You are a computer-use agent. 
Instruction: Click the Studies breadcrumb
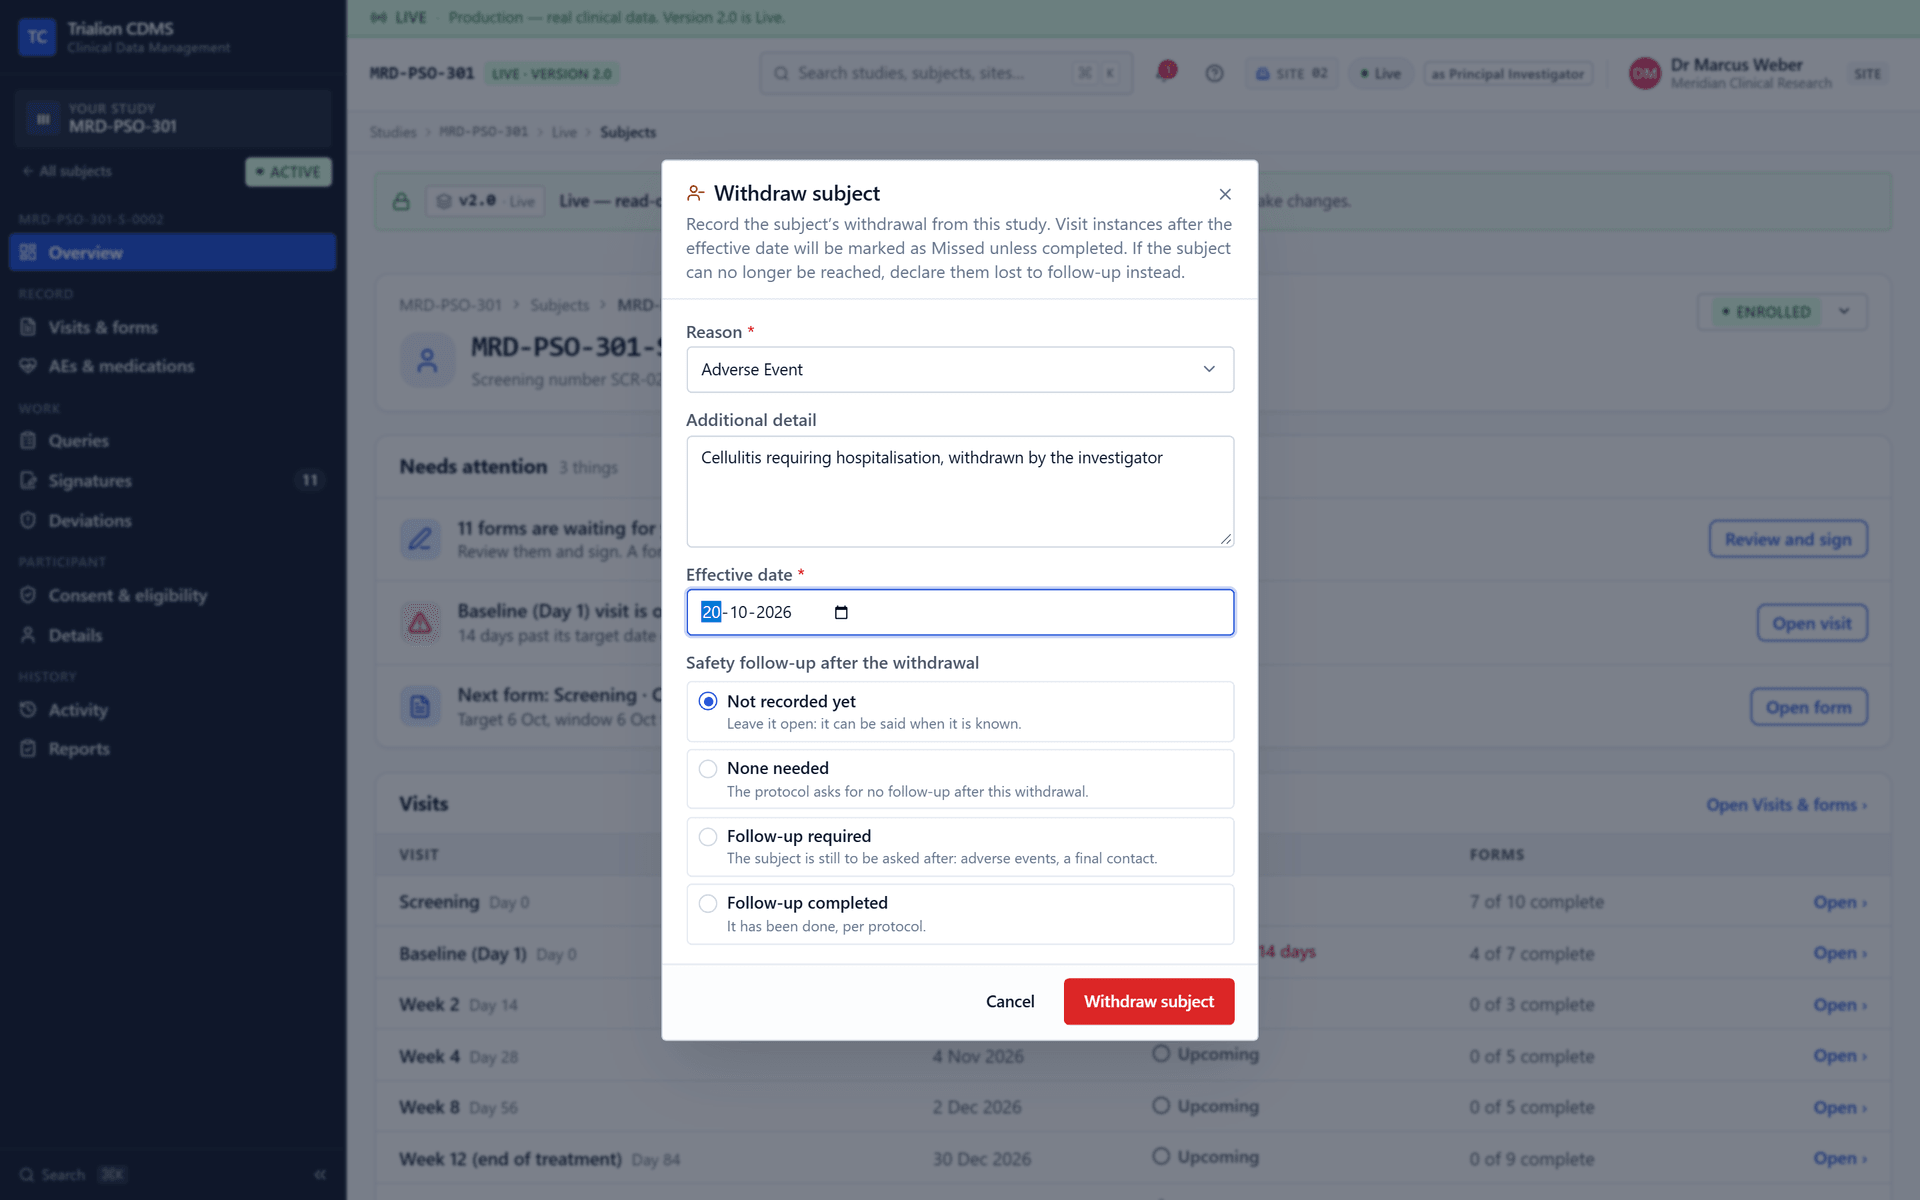tap(392, 132)
